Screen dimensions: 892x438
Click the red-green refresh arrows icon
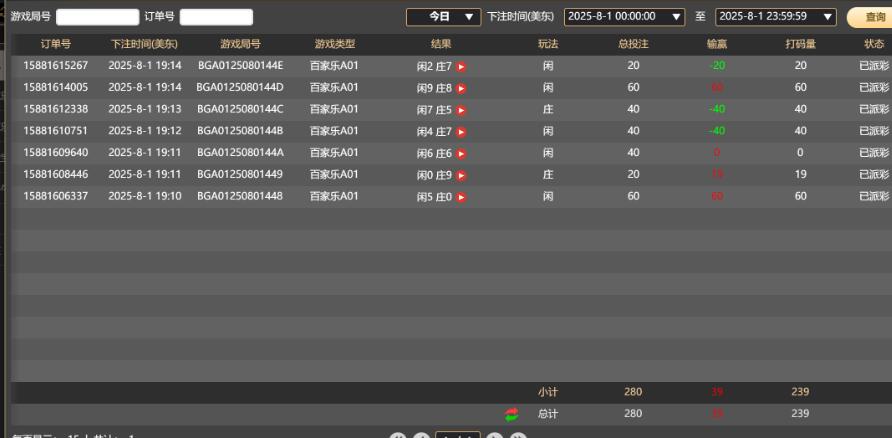pos(513,414)
